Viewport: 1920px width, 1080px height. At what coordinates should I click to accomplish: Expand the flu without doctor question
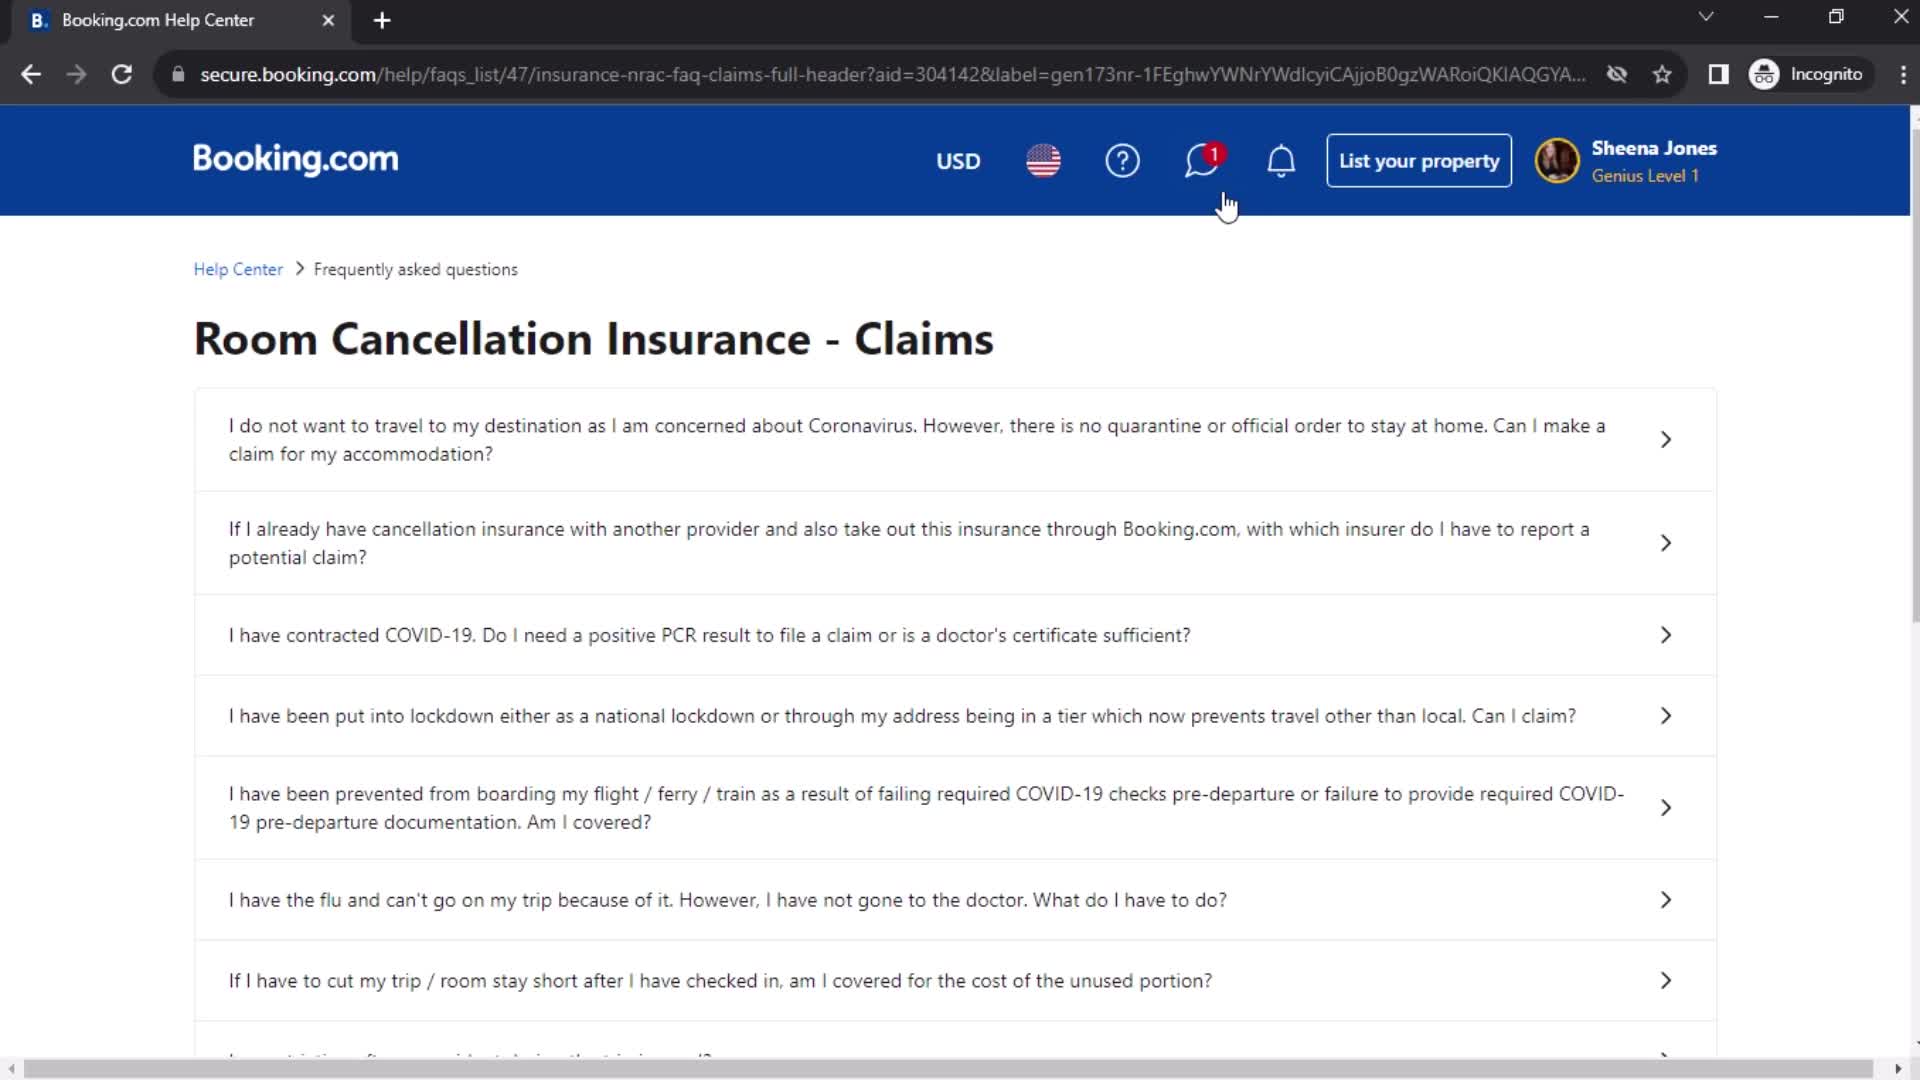pyautogui.click(x=955, y=900)
